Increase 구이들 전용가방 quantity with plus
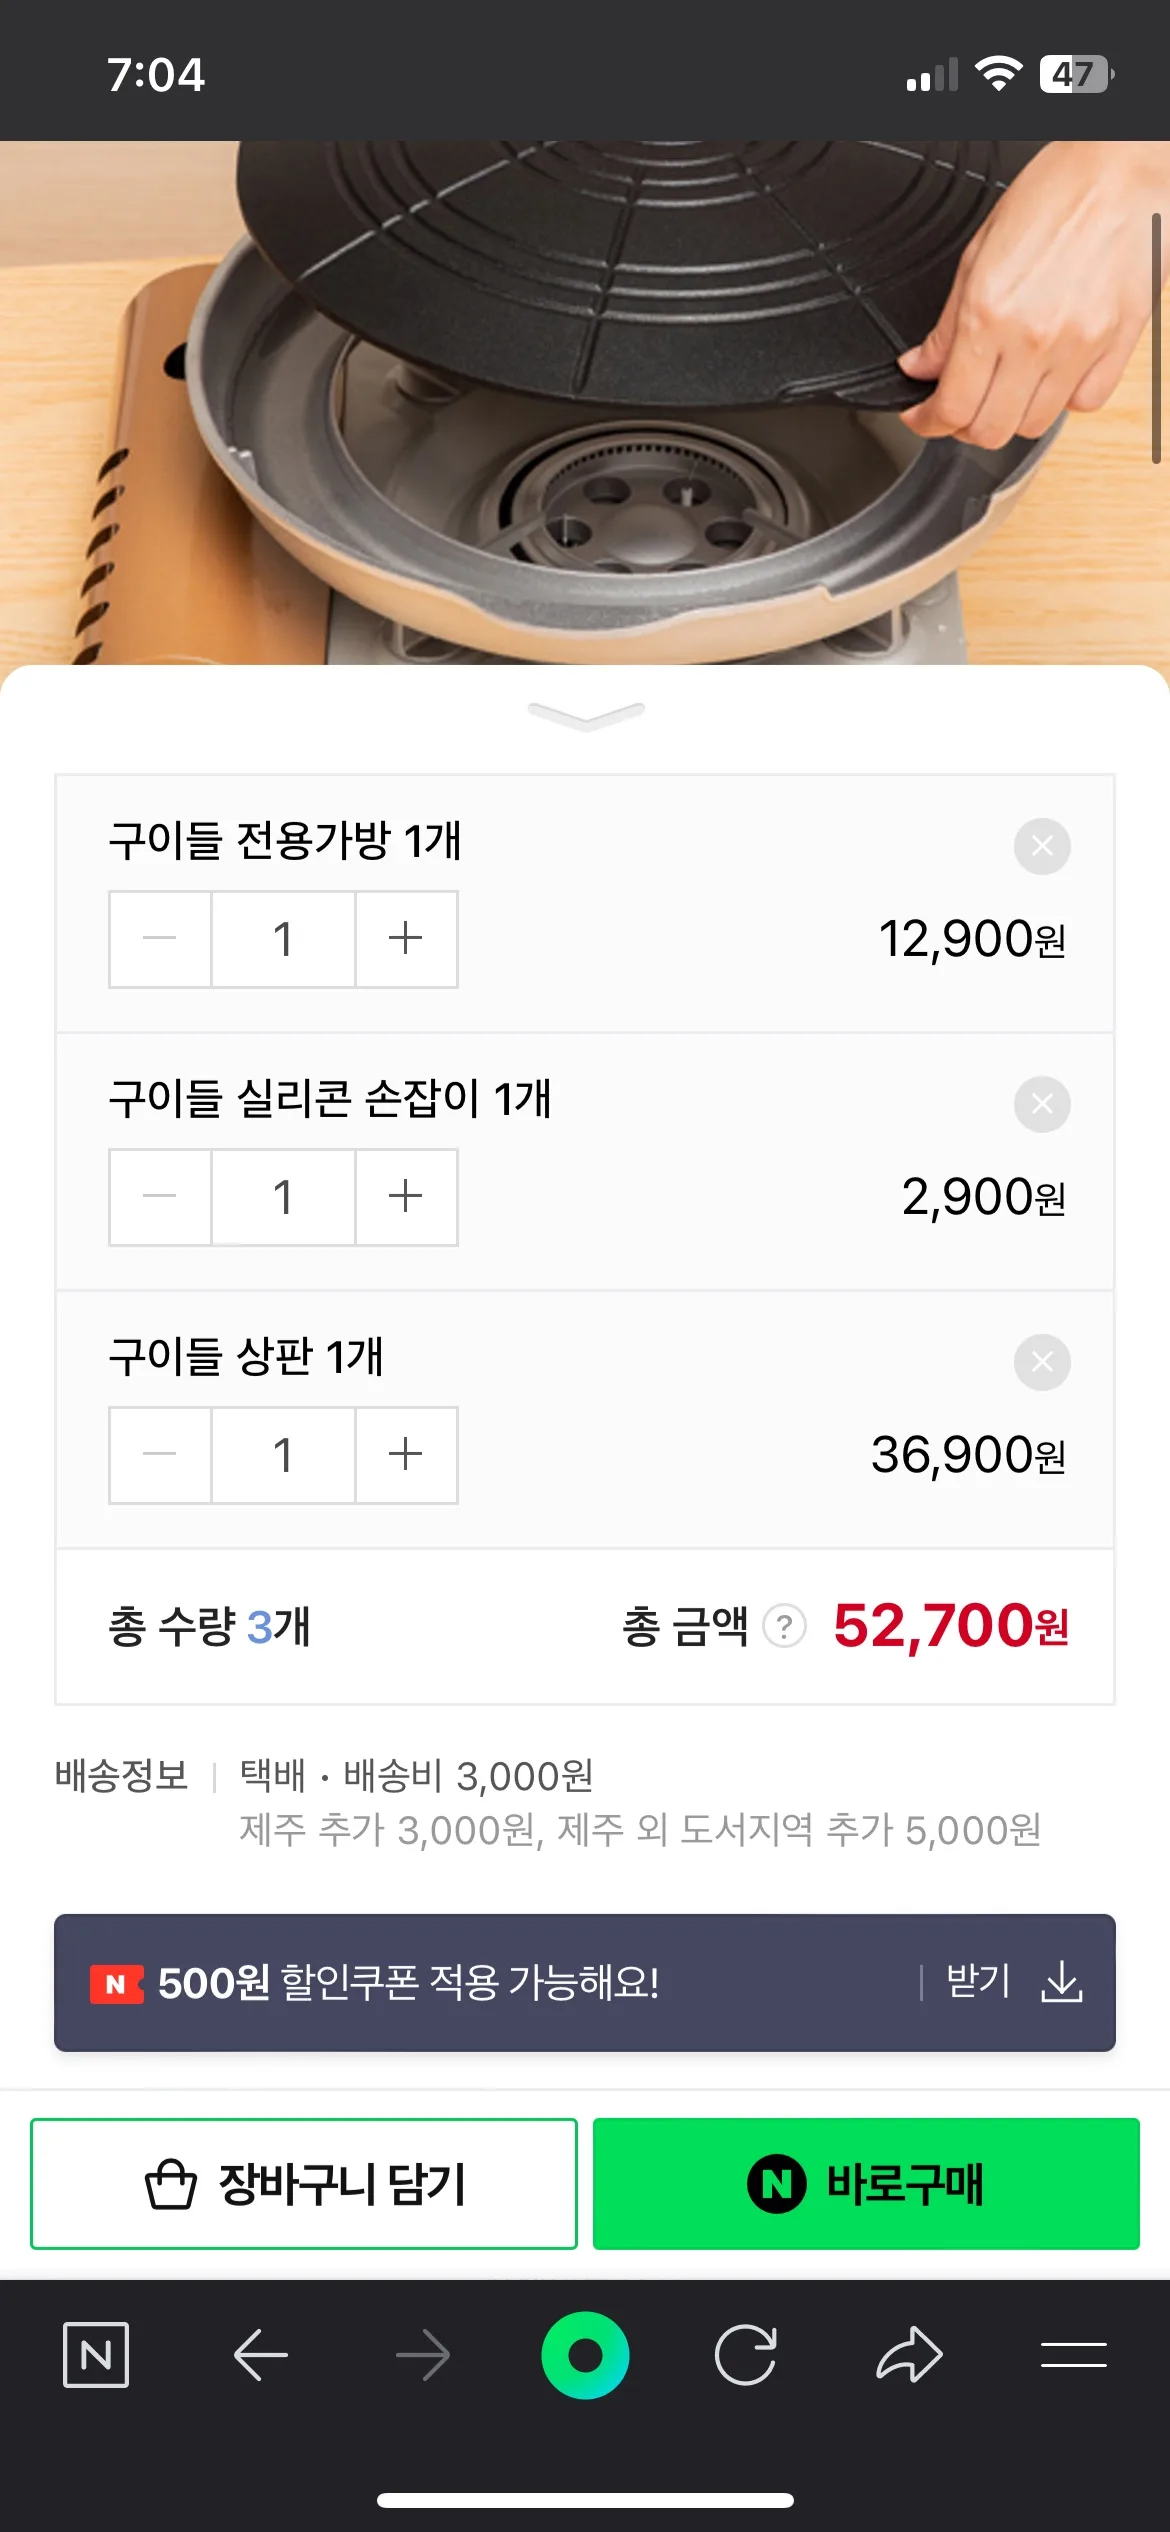This screenshot has width=1170, height=2532. (x=406, y=939)
